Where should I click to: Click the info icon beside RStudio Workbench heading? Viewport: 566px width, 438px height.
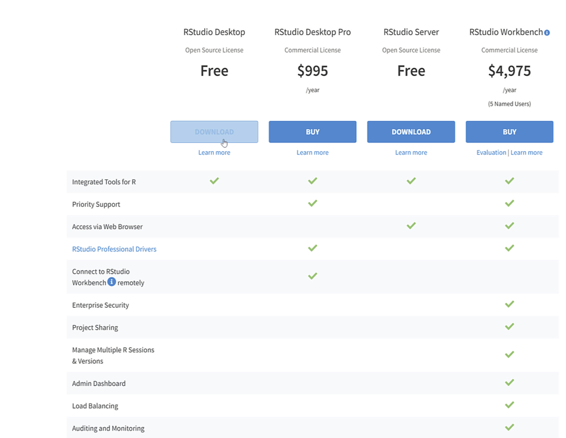pos(547,33)
